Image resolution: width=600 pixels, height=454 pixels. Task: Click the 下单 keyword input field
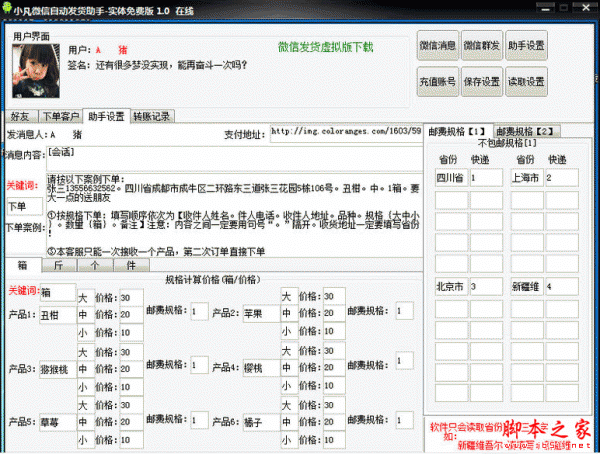coord(25,207)
